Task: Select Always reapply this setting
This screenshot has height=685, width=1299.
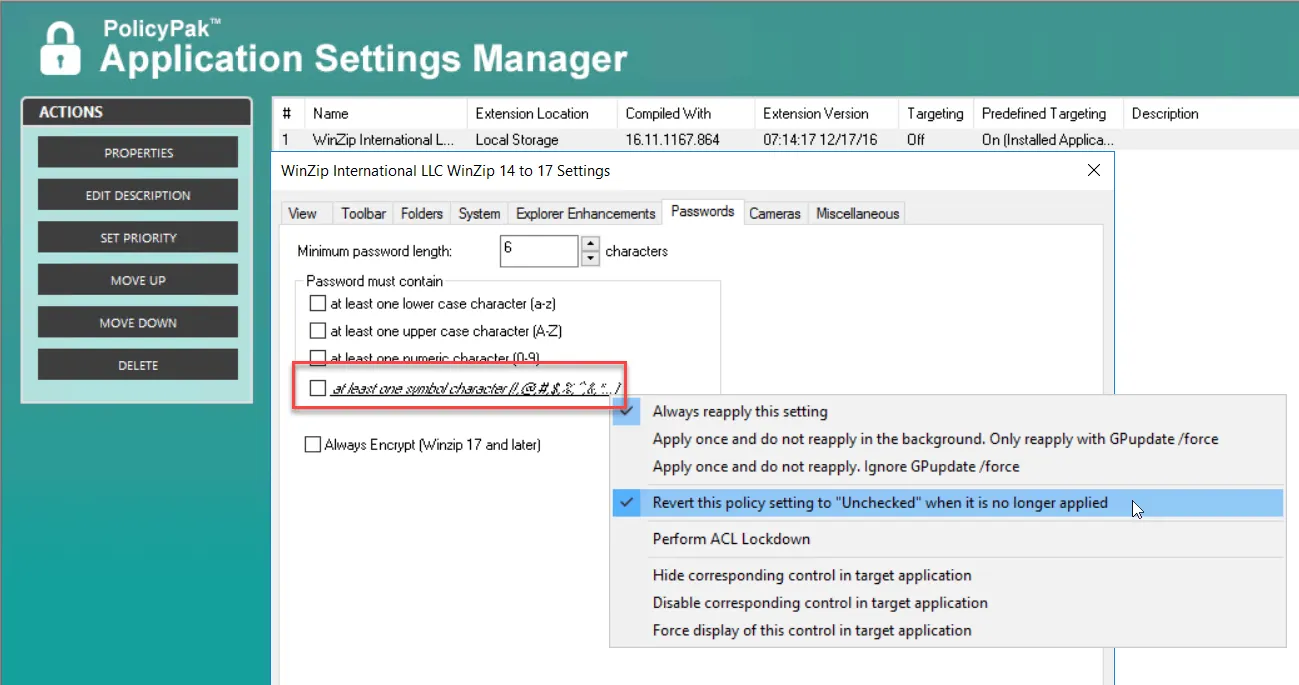Action: [x=947, y=411]
